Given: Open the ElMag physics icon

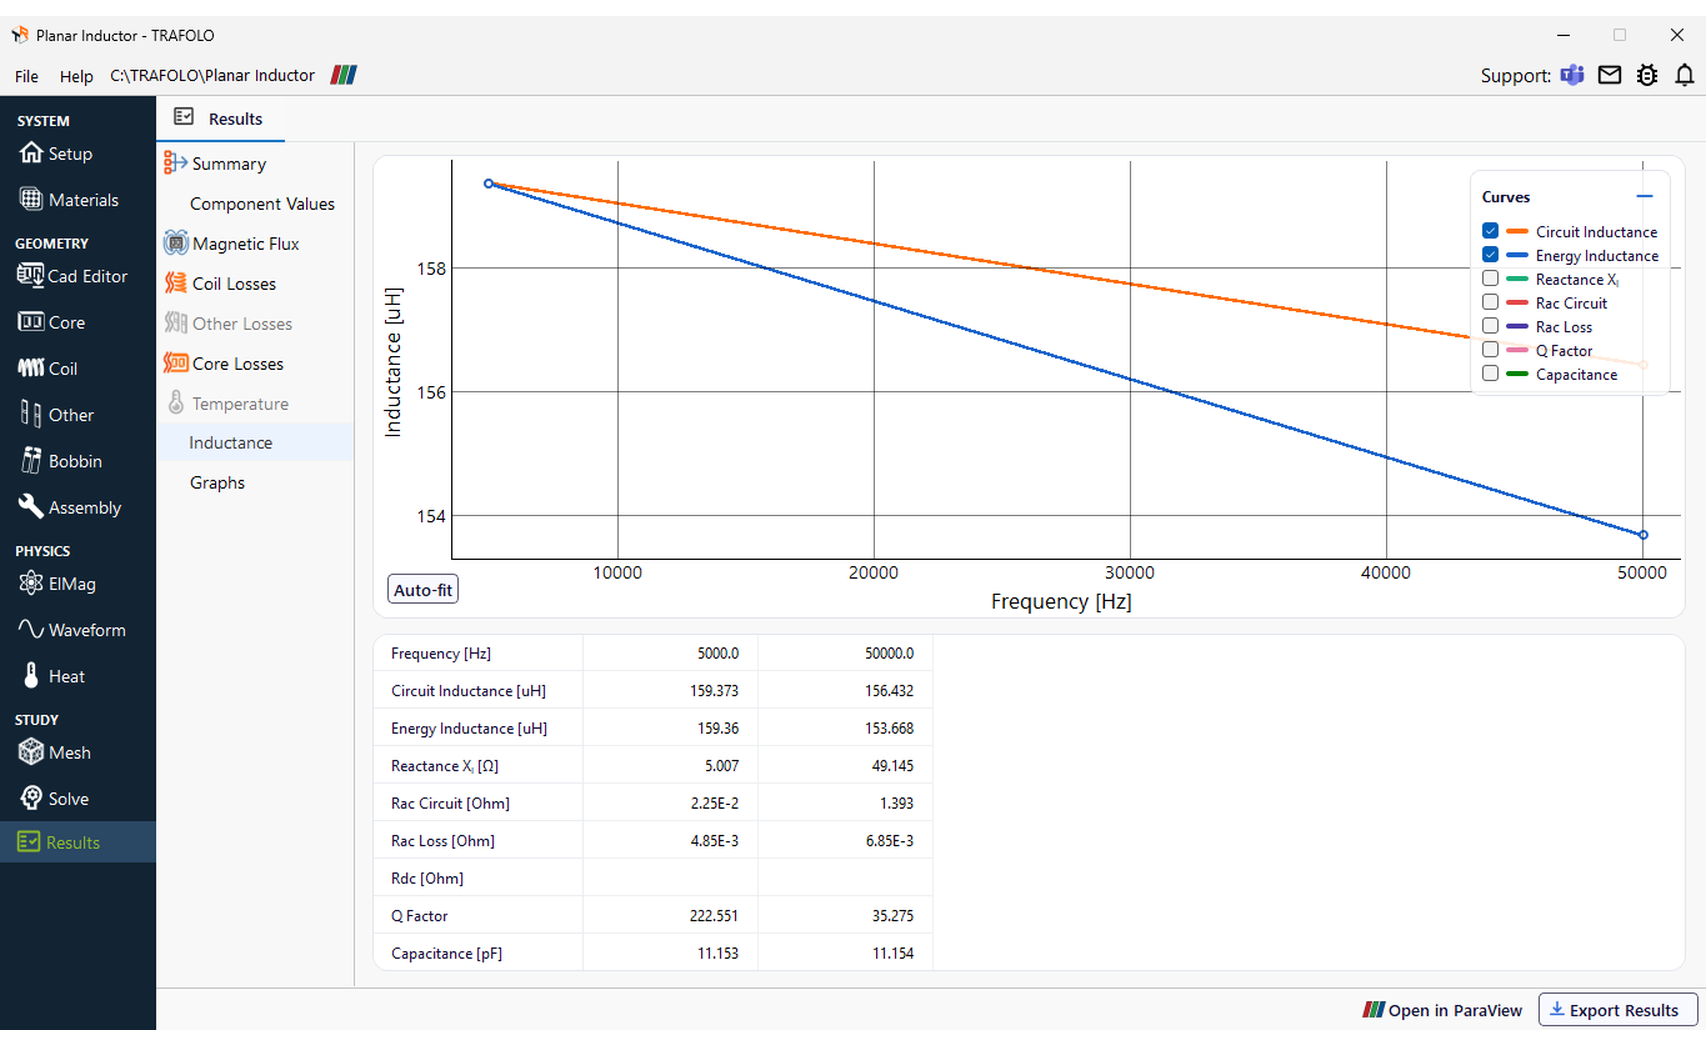Looking at the screenshot, I should (x=31, y=583).
